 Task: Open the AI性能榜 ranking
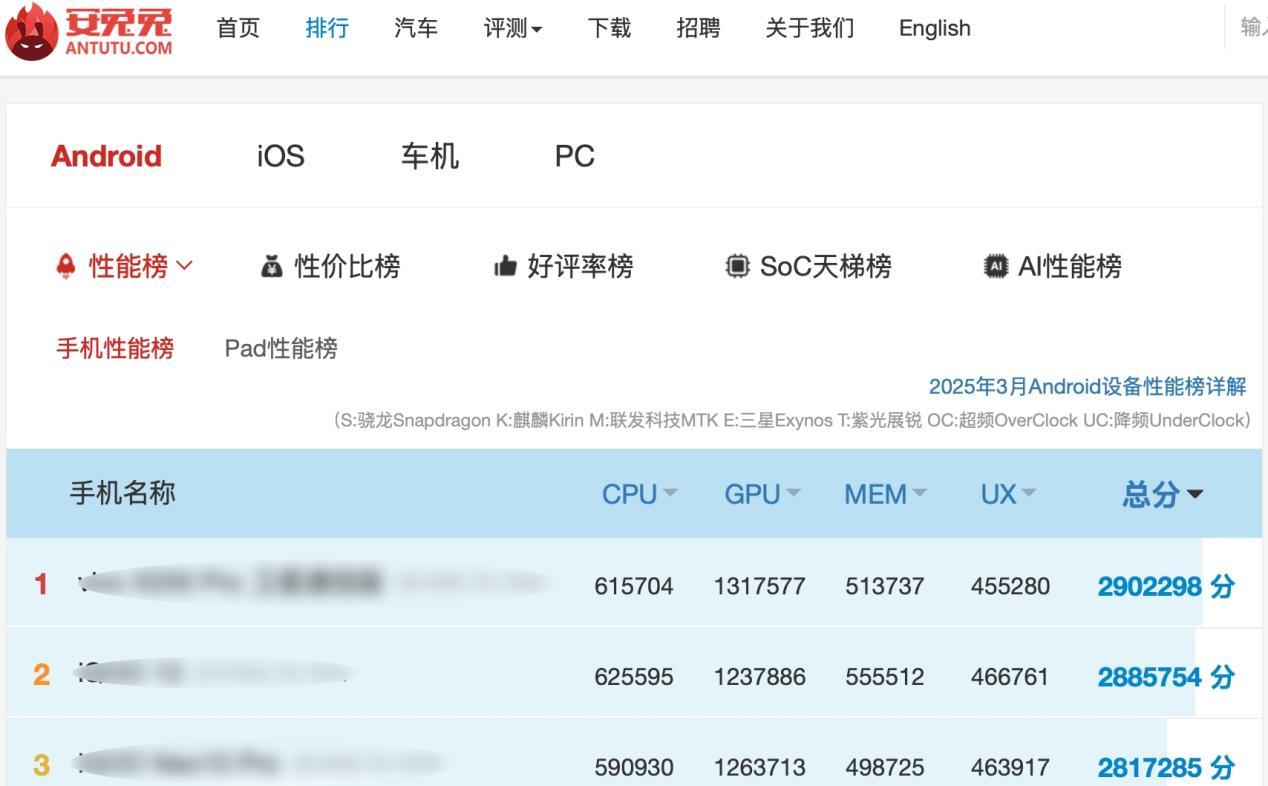tap(1070, 266)
